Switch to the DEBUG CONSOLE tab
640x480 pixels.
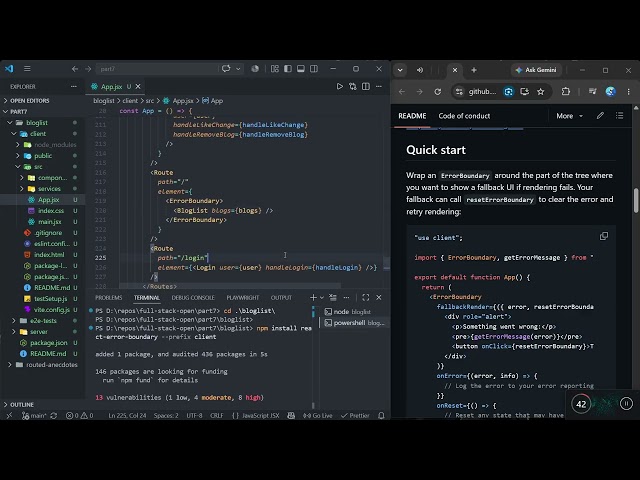click(193, 298)
